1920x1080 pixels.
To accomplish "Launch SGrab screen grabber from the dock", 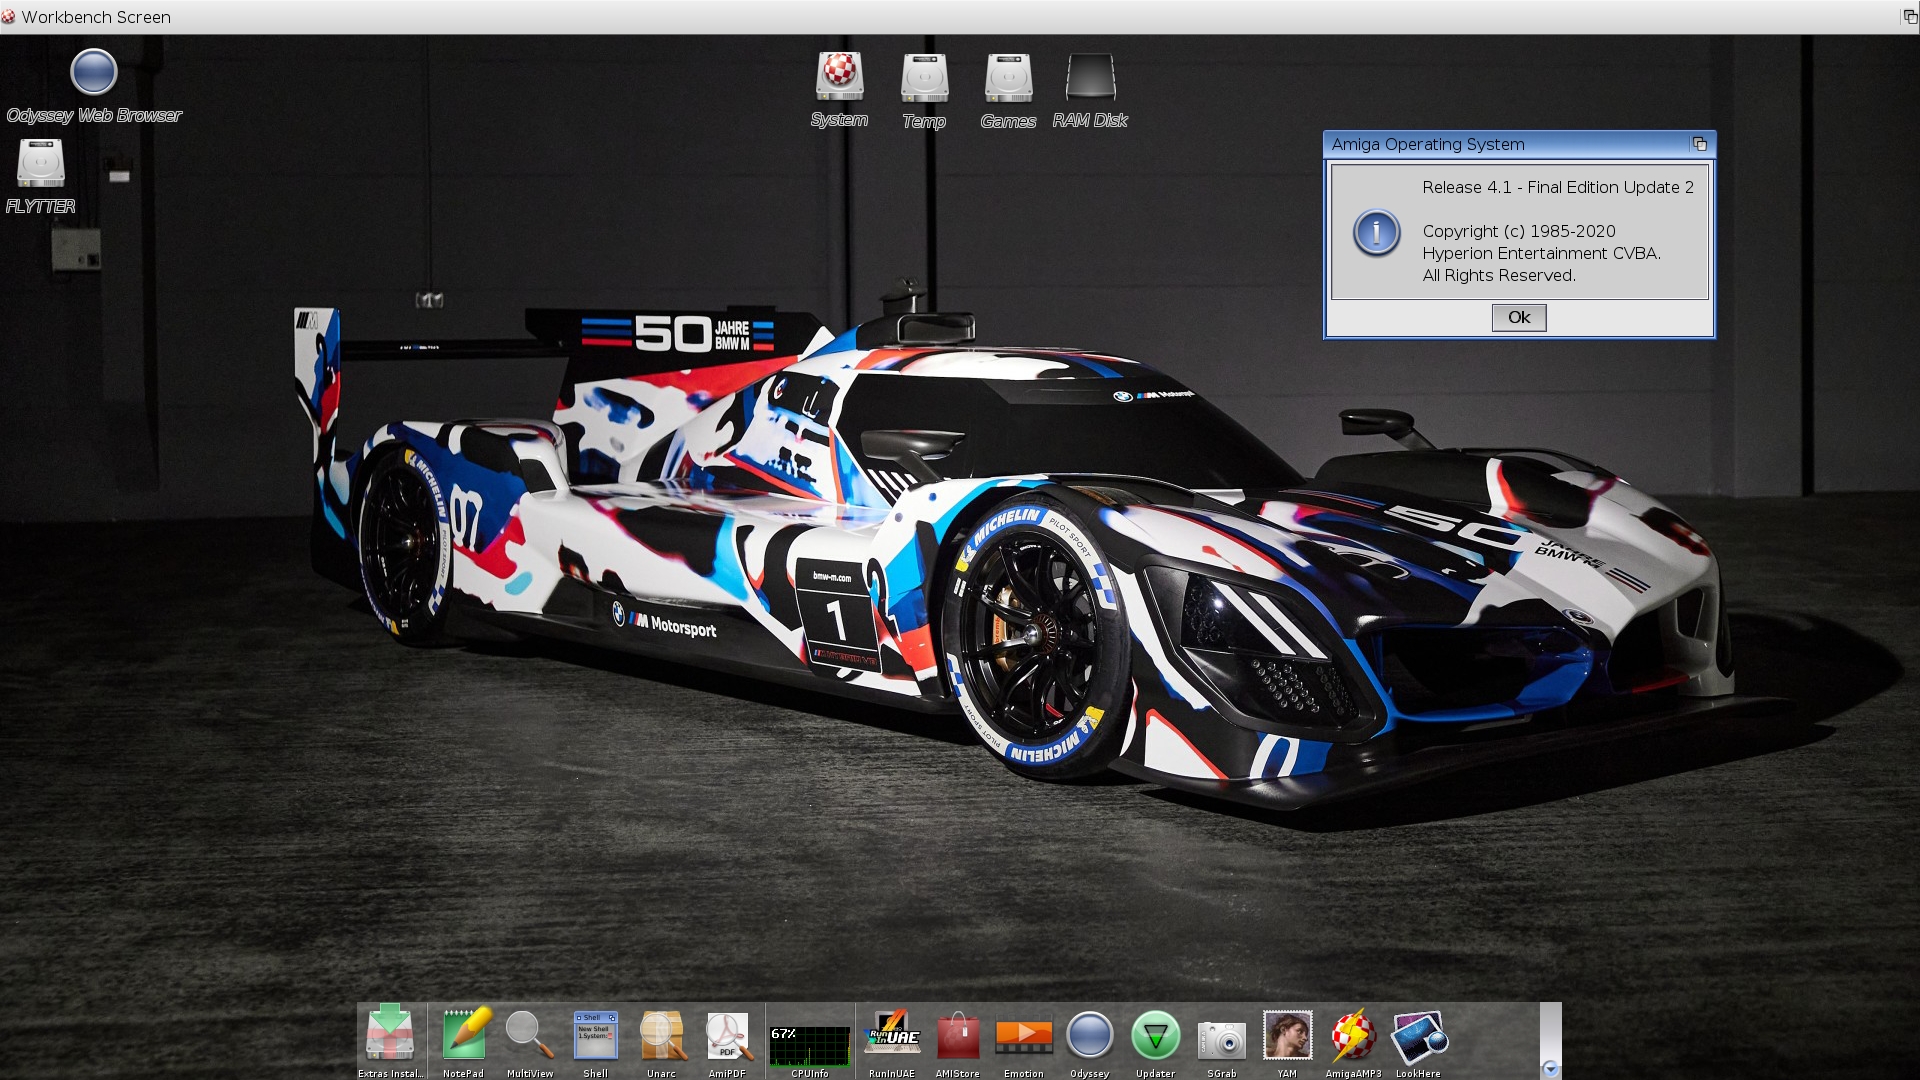I will tap(1222, 1040).
